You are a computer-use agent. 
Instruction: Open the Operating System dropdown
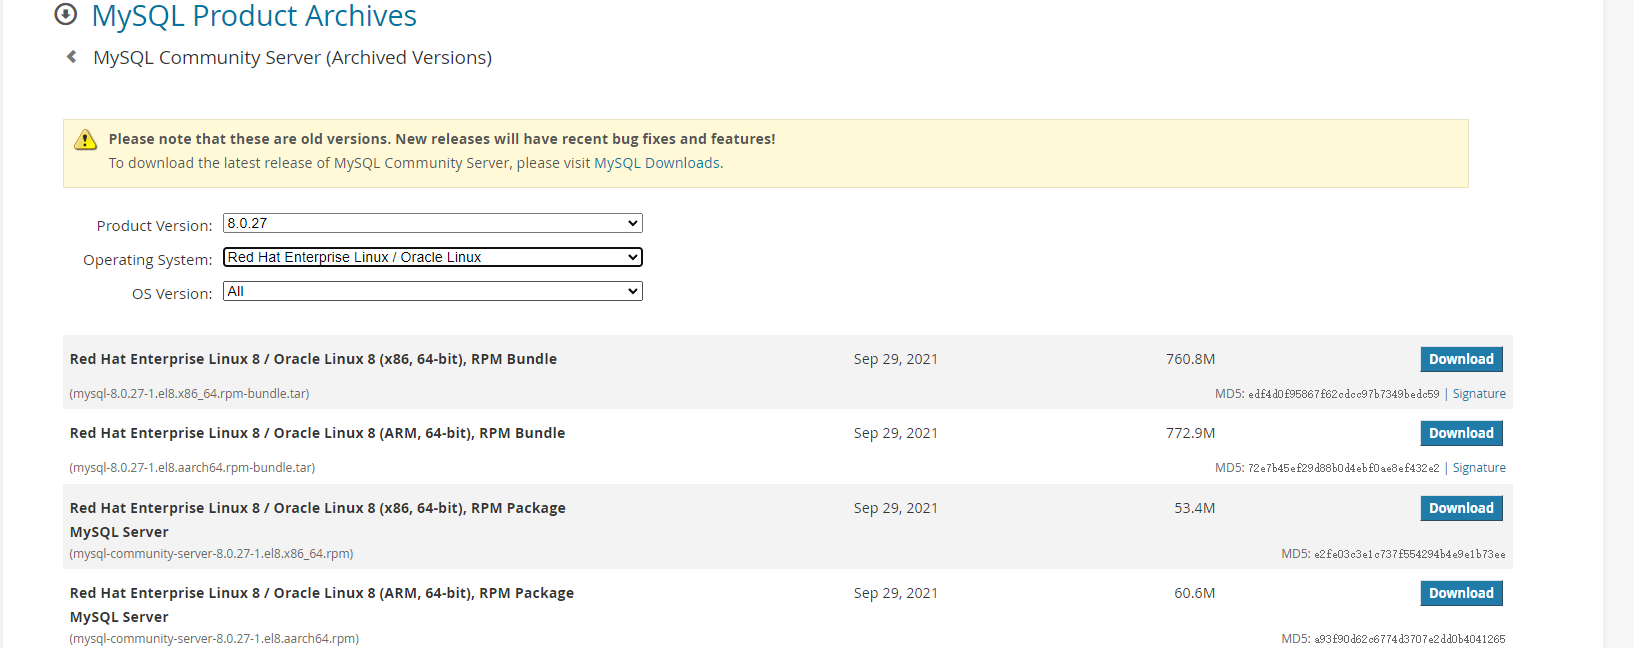click(x=432, y=257)
